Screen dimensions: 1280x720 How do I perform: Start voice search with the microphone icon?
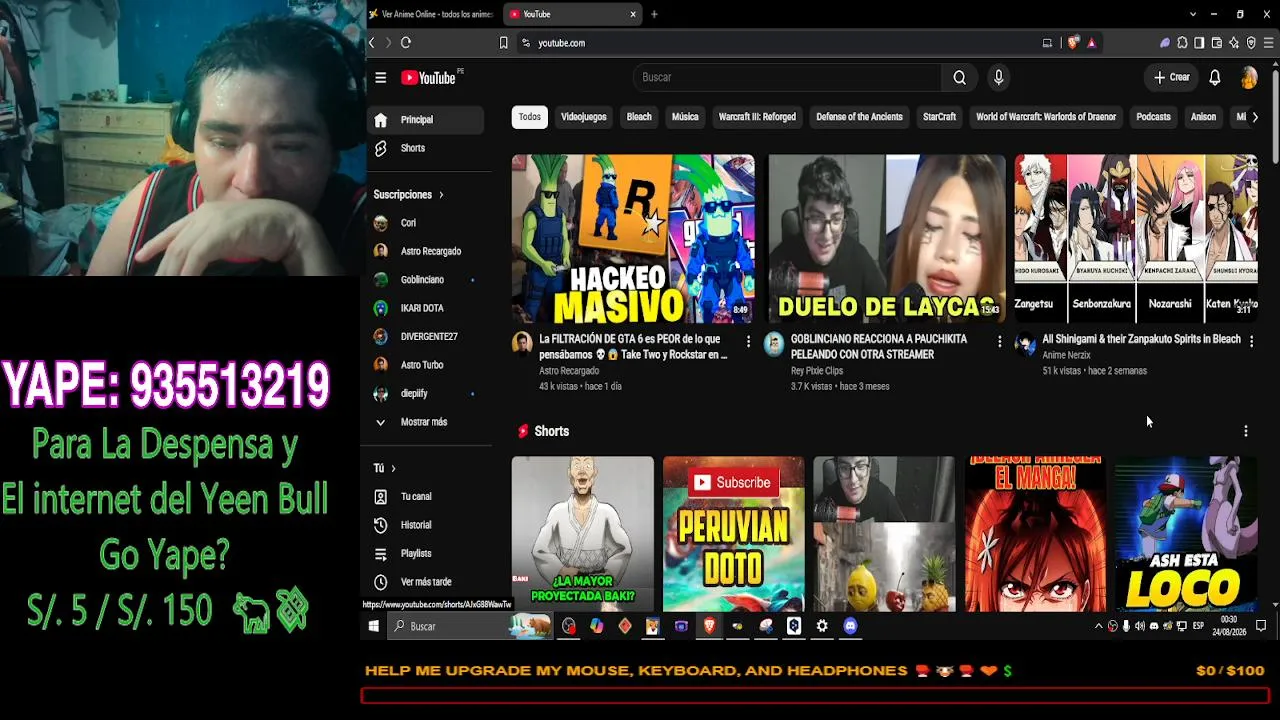click(x=998, y=77)
